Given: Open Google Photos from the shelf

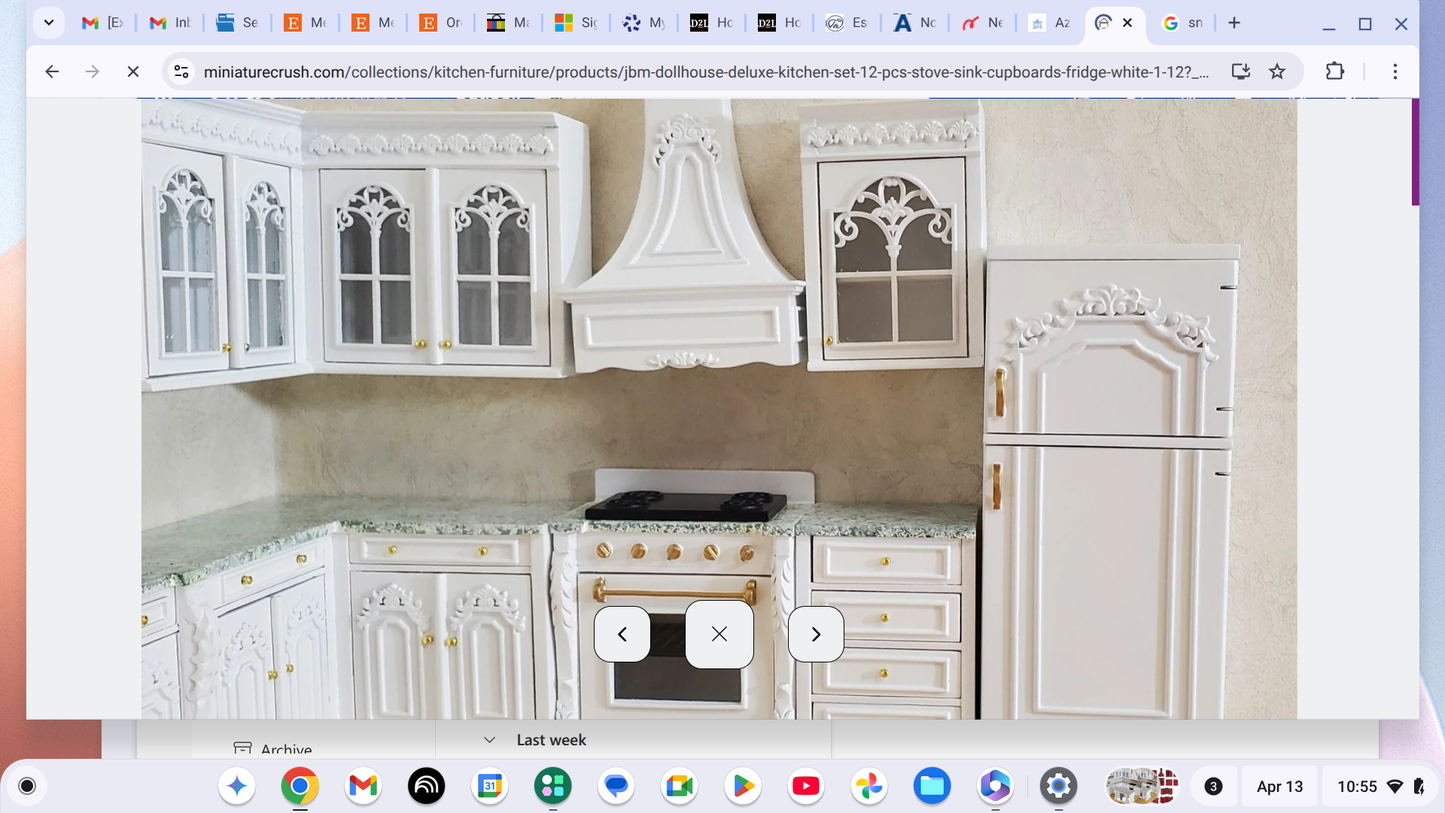Looking at the screenshot, I should [x=869, y=786].
